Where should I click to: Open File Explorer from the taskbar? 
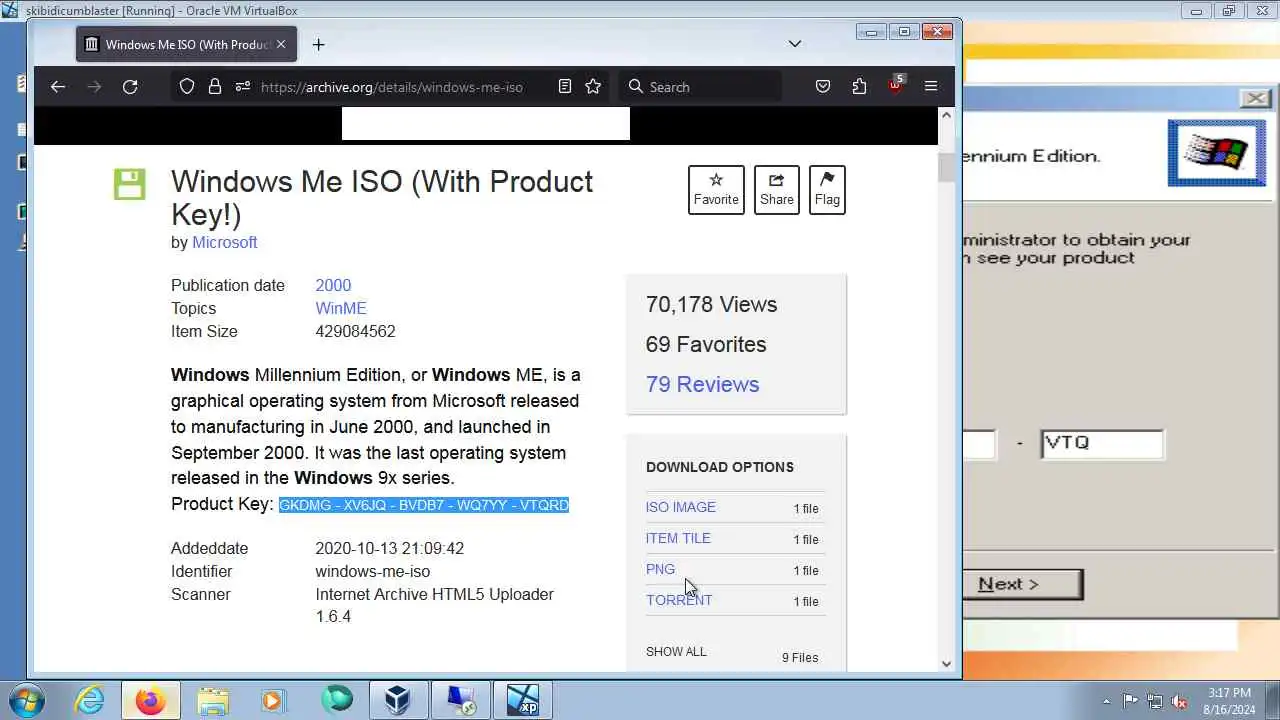(x=213, y=700)
